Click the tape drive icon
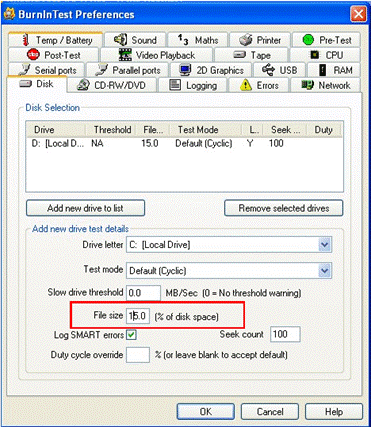The image size is (371, 427). click(x=239, y=54)
